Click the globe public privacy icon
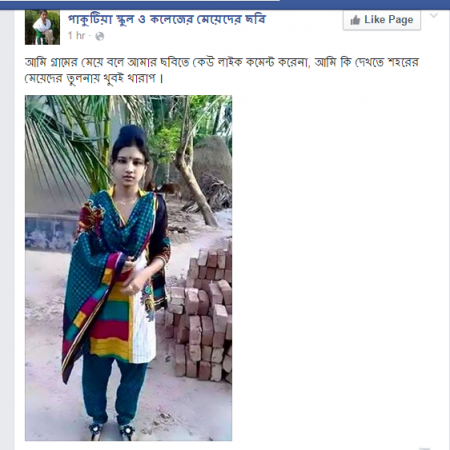This screenshot has height=450, width=450. coord(100,36)
